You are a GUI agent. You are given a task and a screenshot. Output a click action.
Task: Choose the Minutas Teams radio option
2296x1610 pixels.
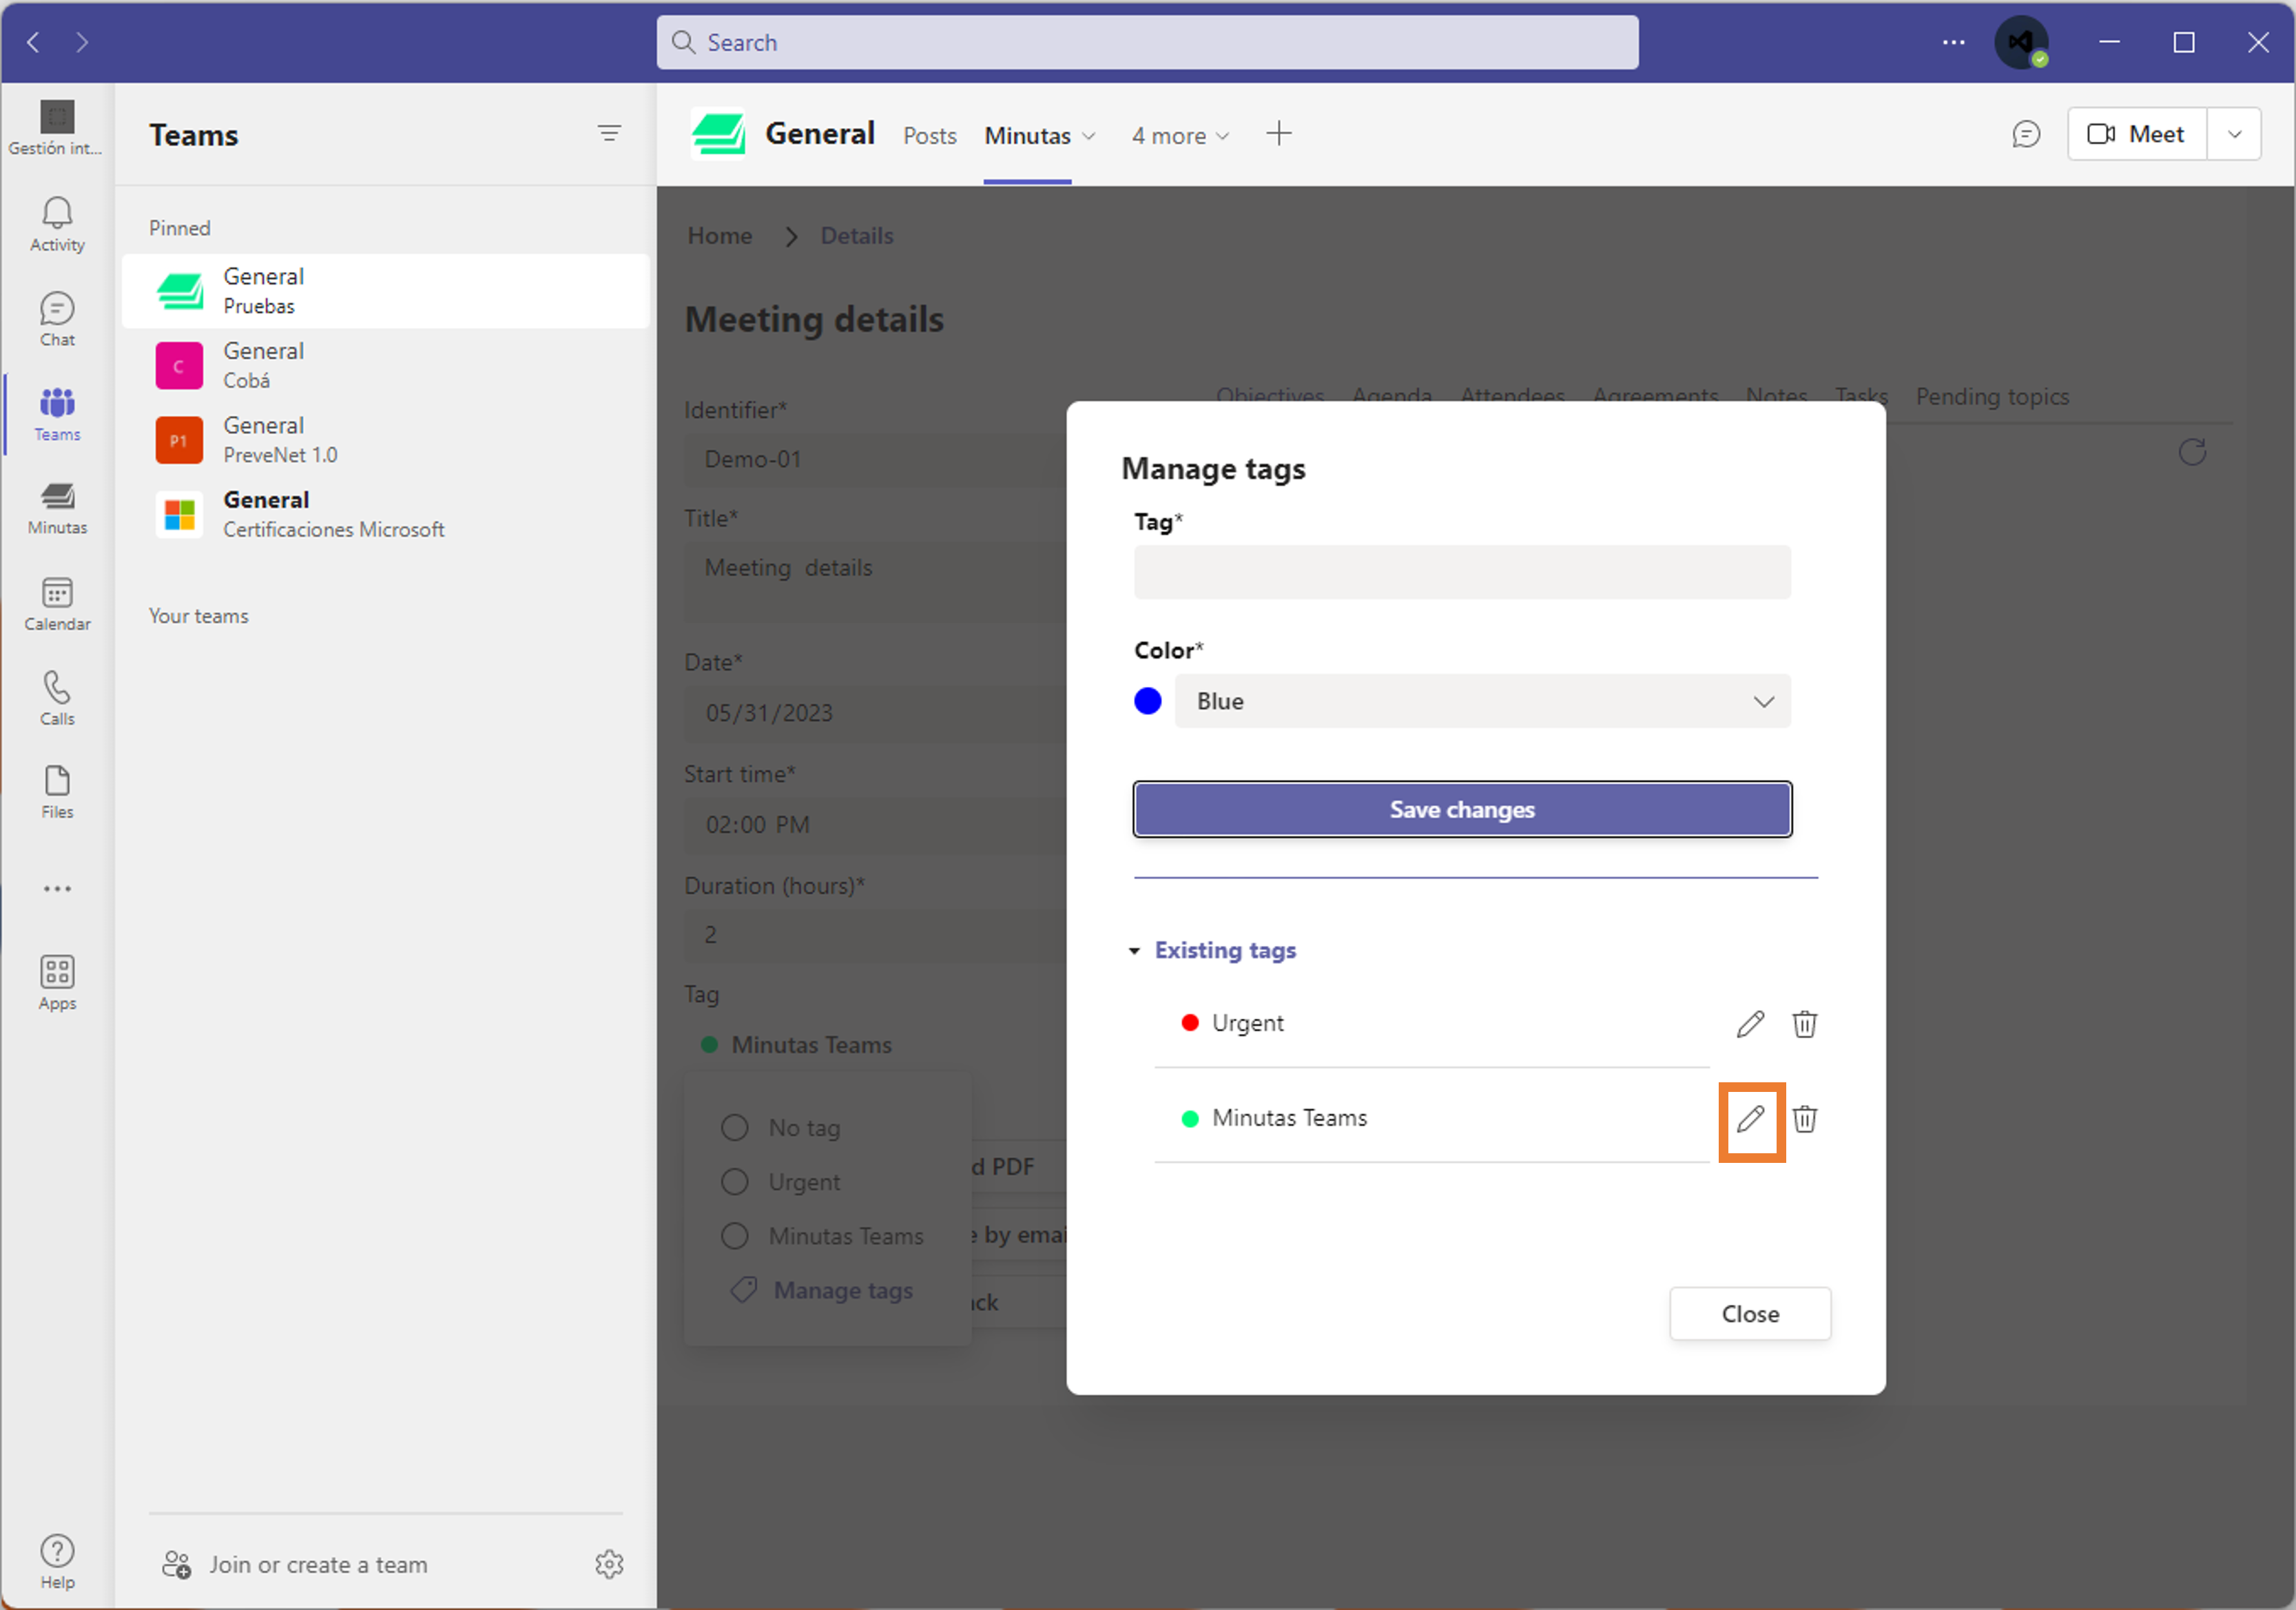[x=735, y=1236]
